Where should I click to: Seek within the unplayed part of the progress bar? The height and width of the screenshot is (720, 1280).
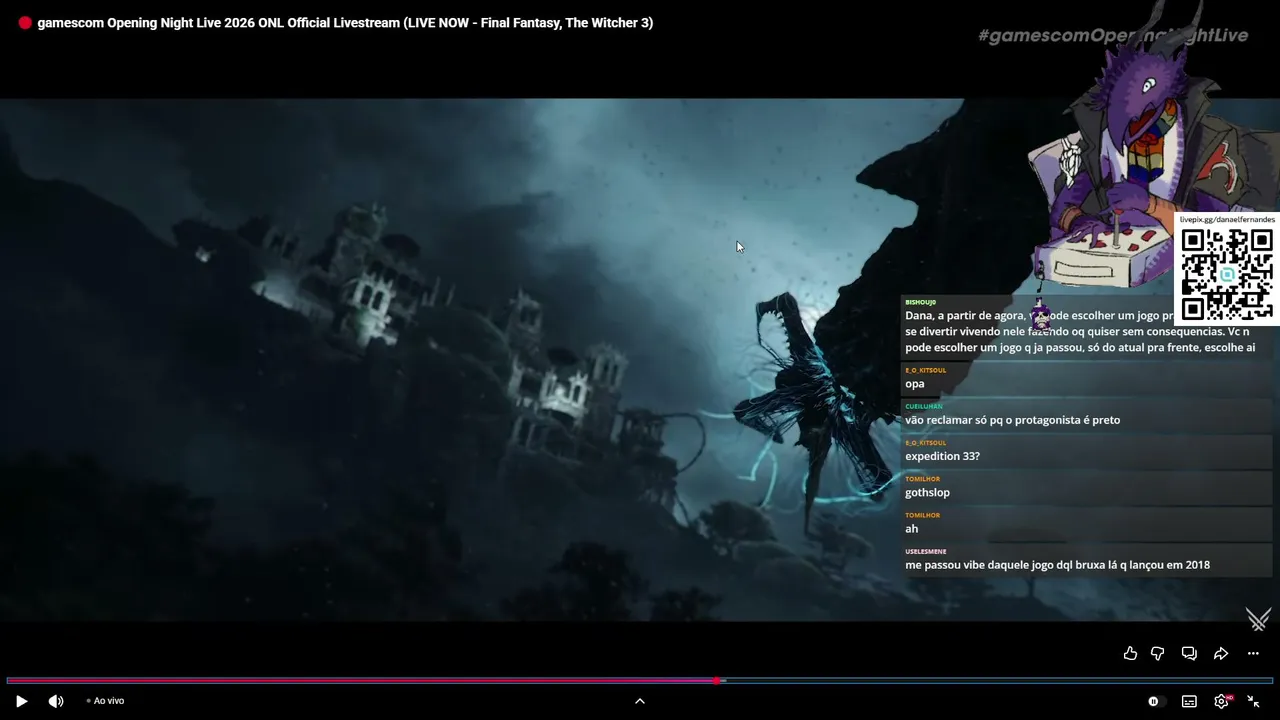tap(998, 681)
